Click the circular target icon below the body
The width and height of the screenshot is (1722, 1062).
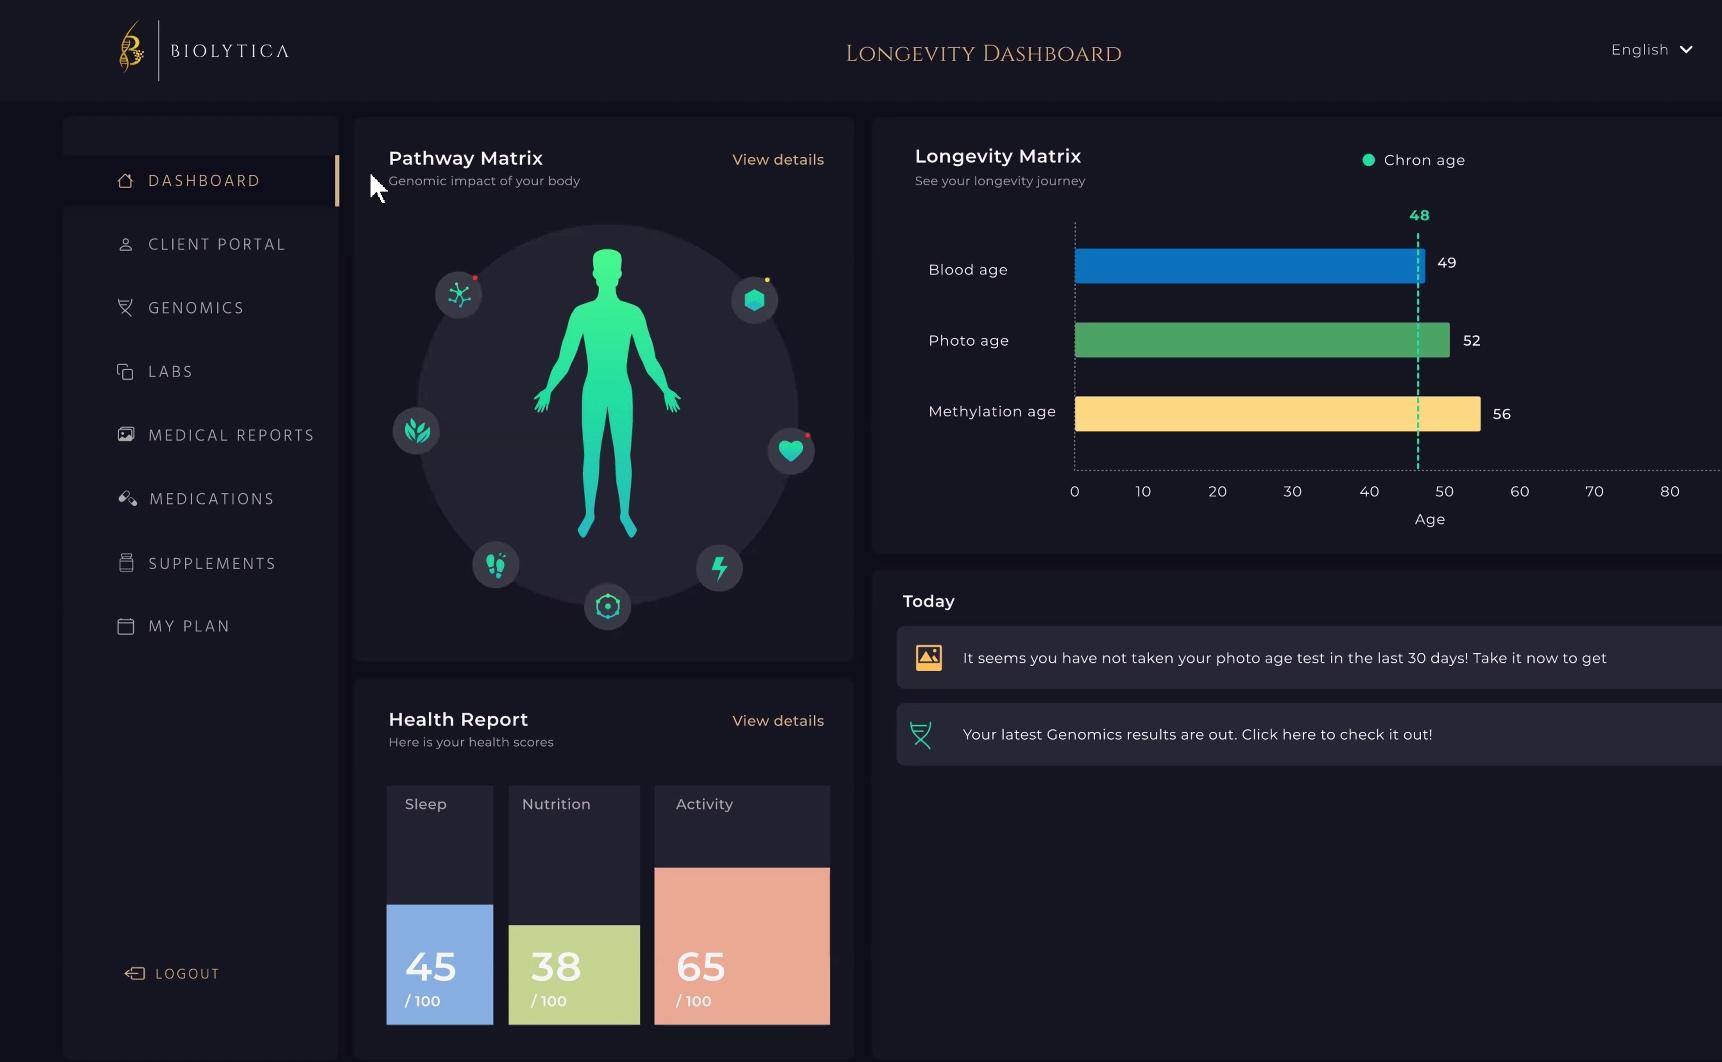click(x=608, y=606)
